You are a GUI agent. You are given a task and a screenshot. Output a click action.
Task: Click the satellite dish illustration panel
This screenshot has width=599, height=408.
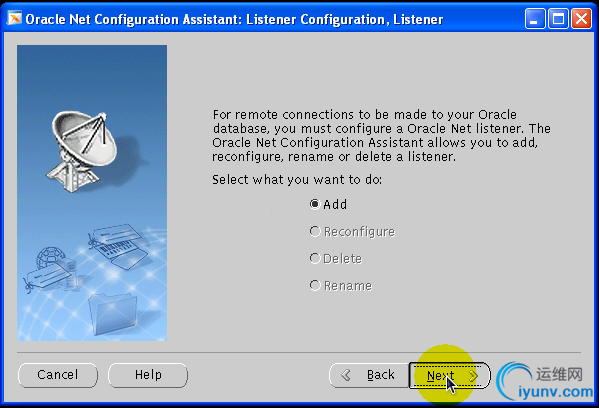click(x=92, y=193)
